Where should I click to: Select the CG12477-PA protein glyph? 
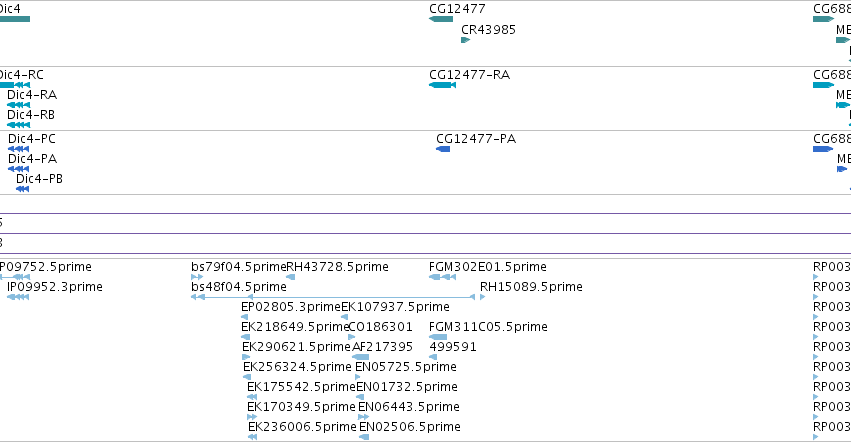443,149
